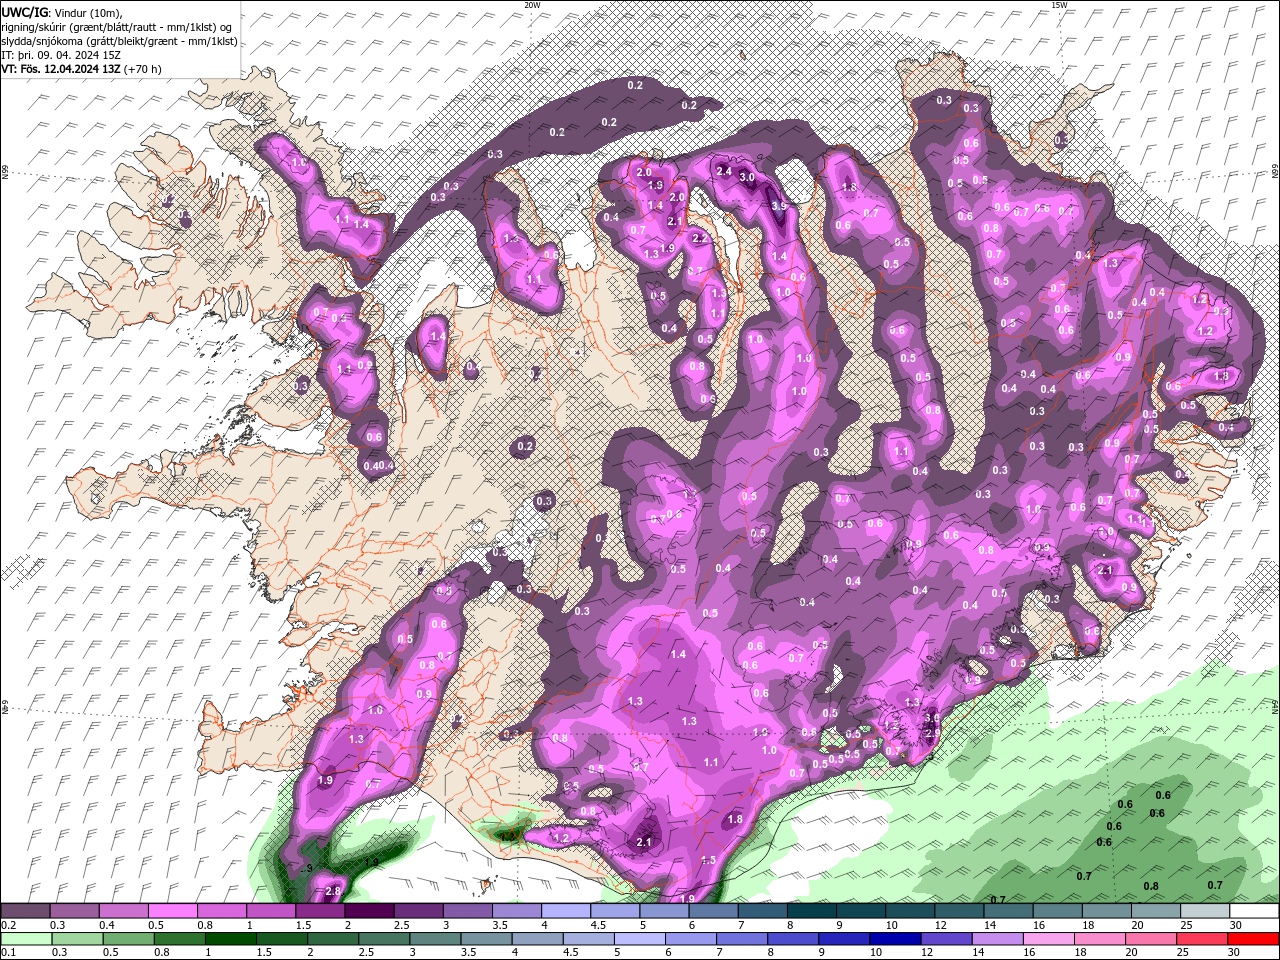
Task: Click the 'rigning/skúrir (grænt/blátt/rautt' legend description line
Action: [117, 27]
